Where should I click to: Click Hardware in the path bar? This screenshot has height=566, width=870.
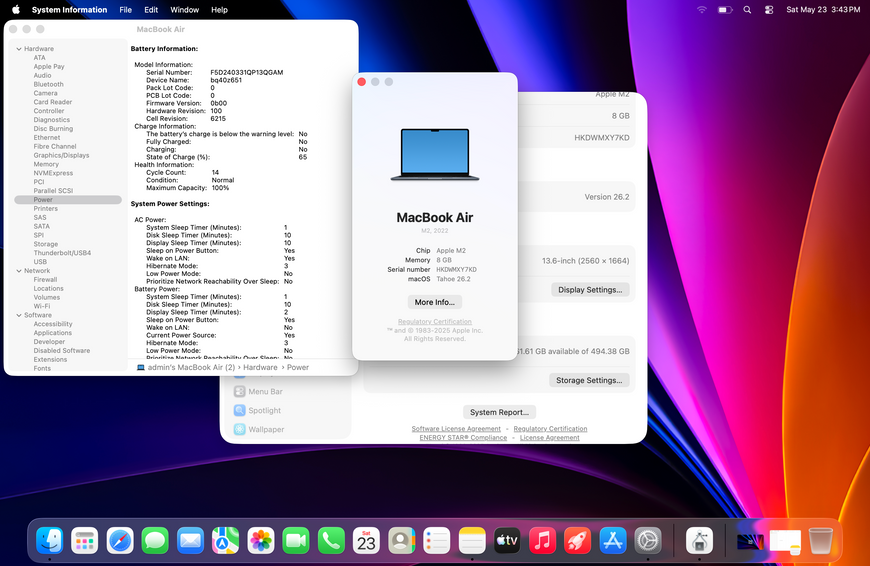[x=260, y=367]
